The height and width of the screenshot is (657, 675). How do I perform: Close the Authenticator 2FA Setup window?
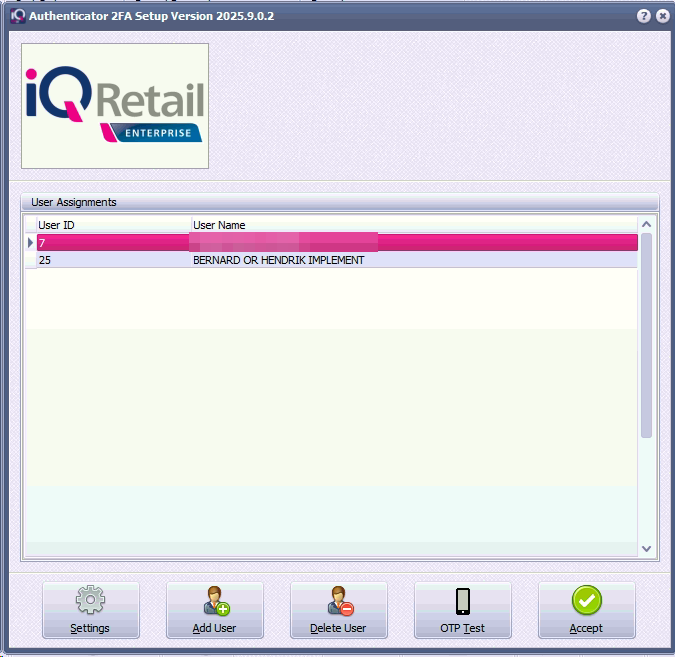661,17
